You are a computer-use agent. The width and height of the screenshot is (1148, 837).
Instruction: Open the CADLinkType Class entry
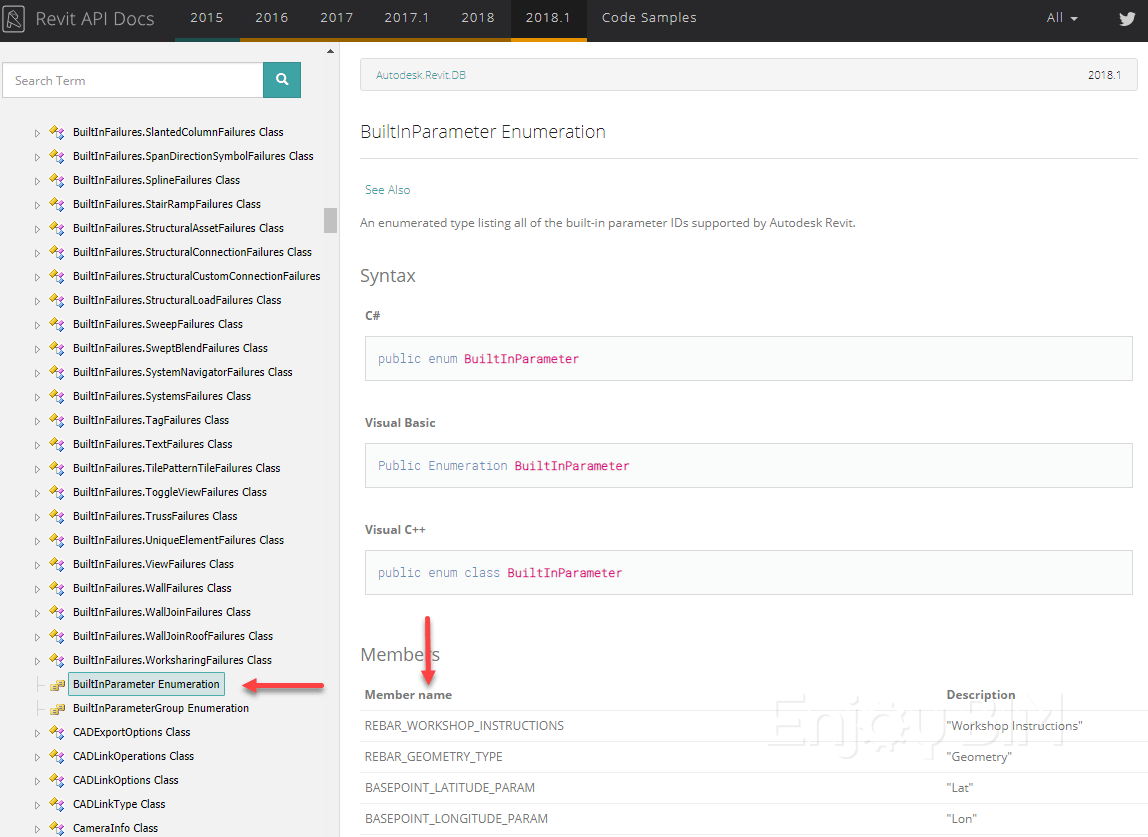click(x=119, y=805)
